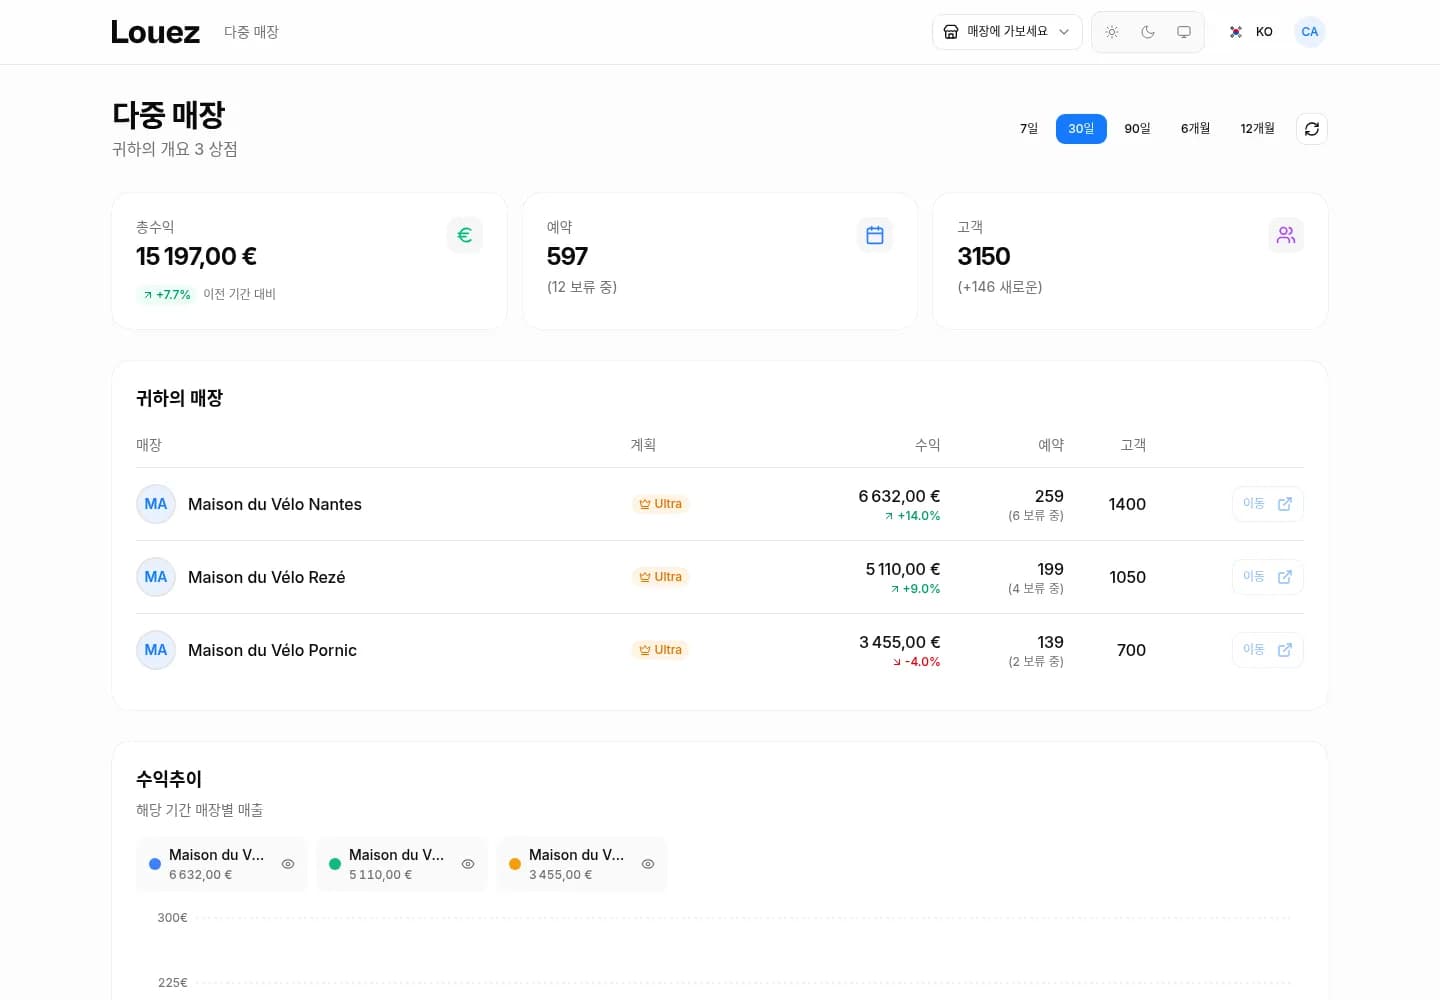Click the Louez logo
Screen dimensions: 1440x1000
tap(155, 32)
